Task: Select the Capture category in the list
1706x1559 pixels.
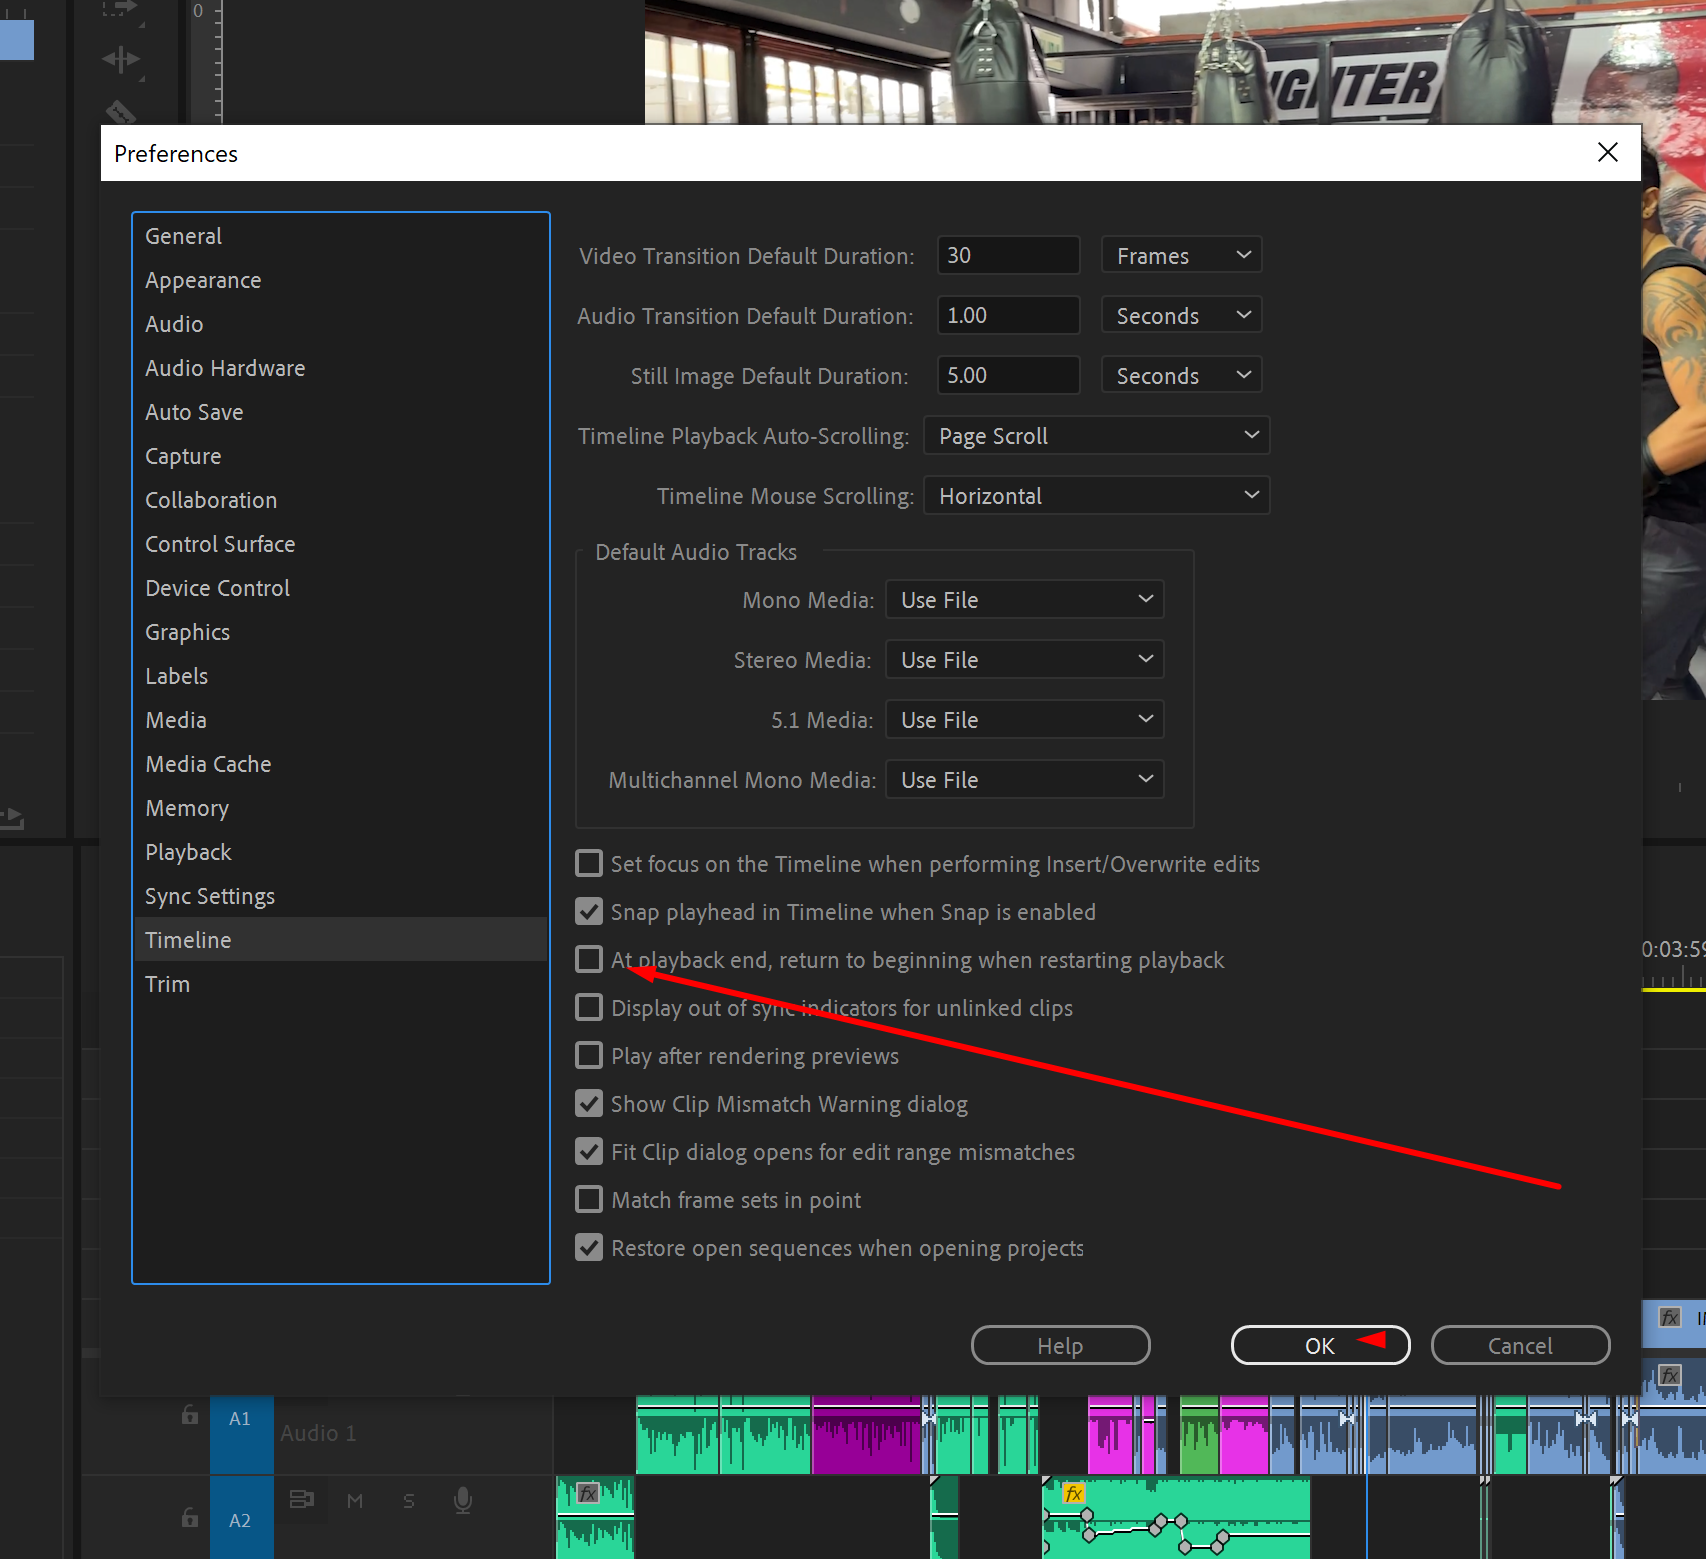Action: (341, 456)
